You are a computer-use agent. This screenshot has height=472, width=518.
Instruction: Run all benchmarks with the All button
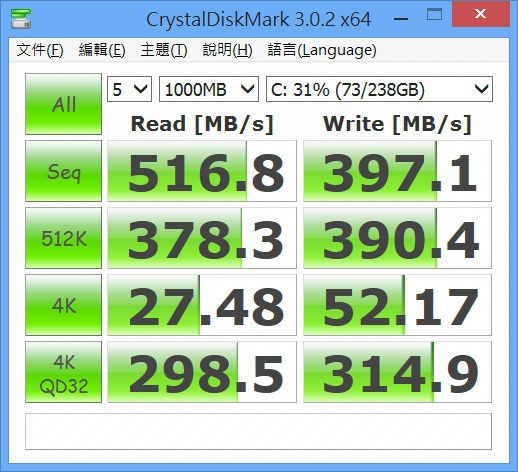[x=63, y=104]
